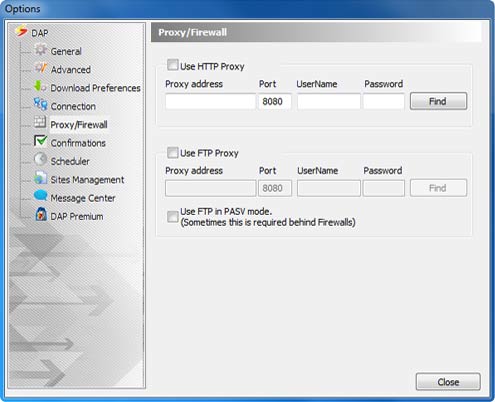Open Message Center settings
The height and width of the screenshot is (402, 495).
pyautogui.click(x=83, y=198)
